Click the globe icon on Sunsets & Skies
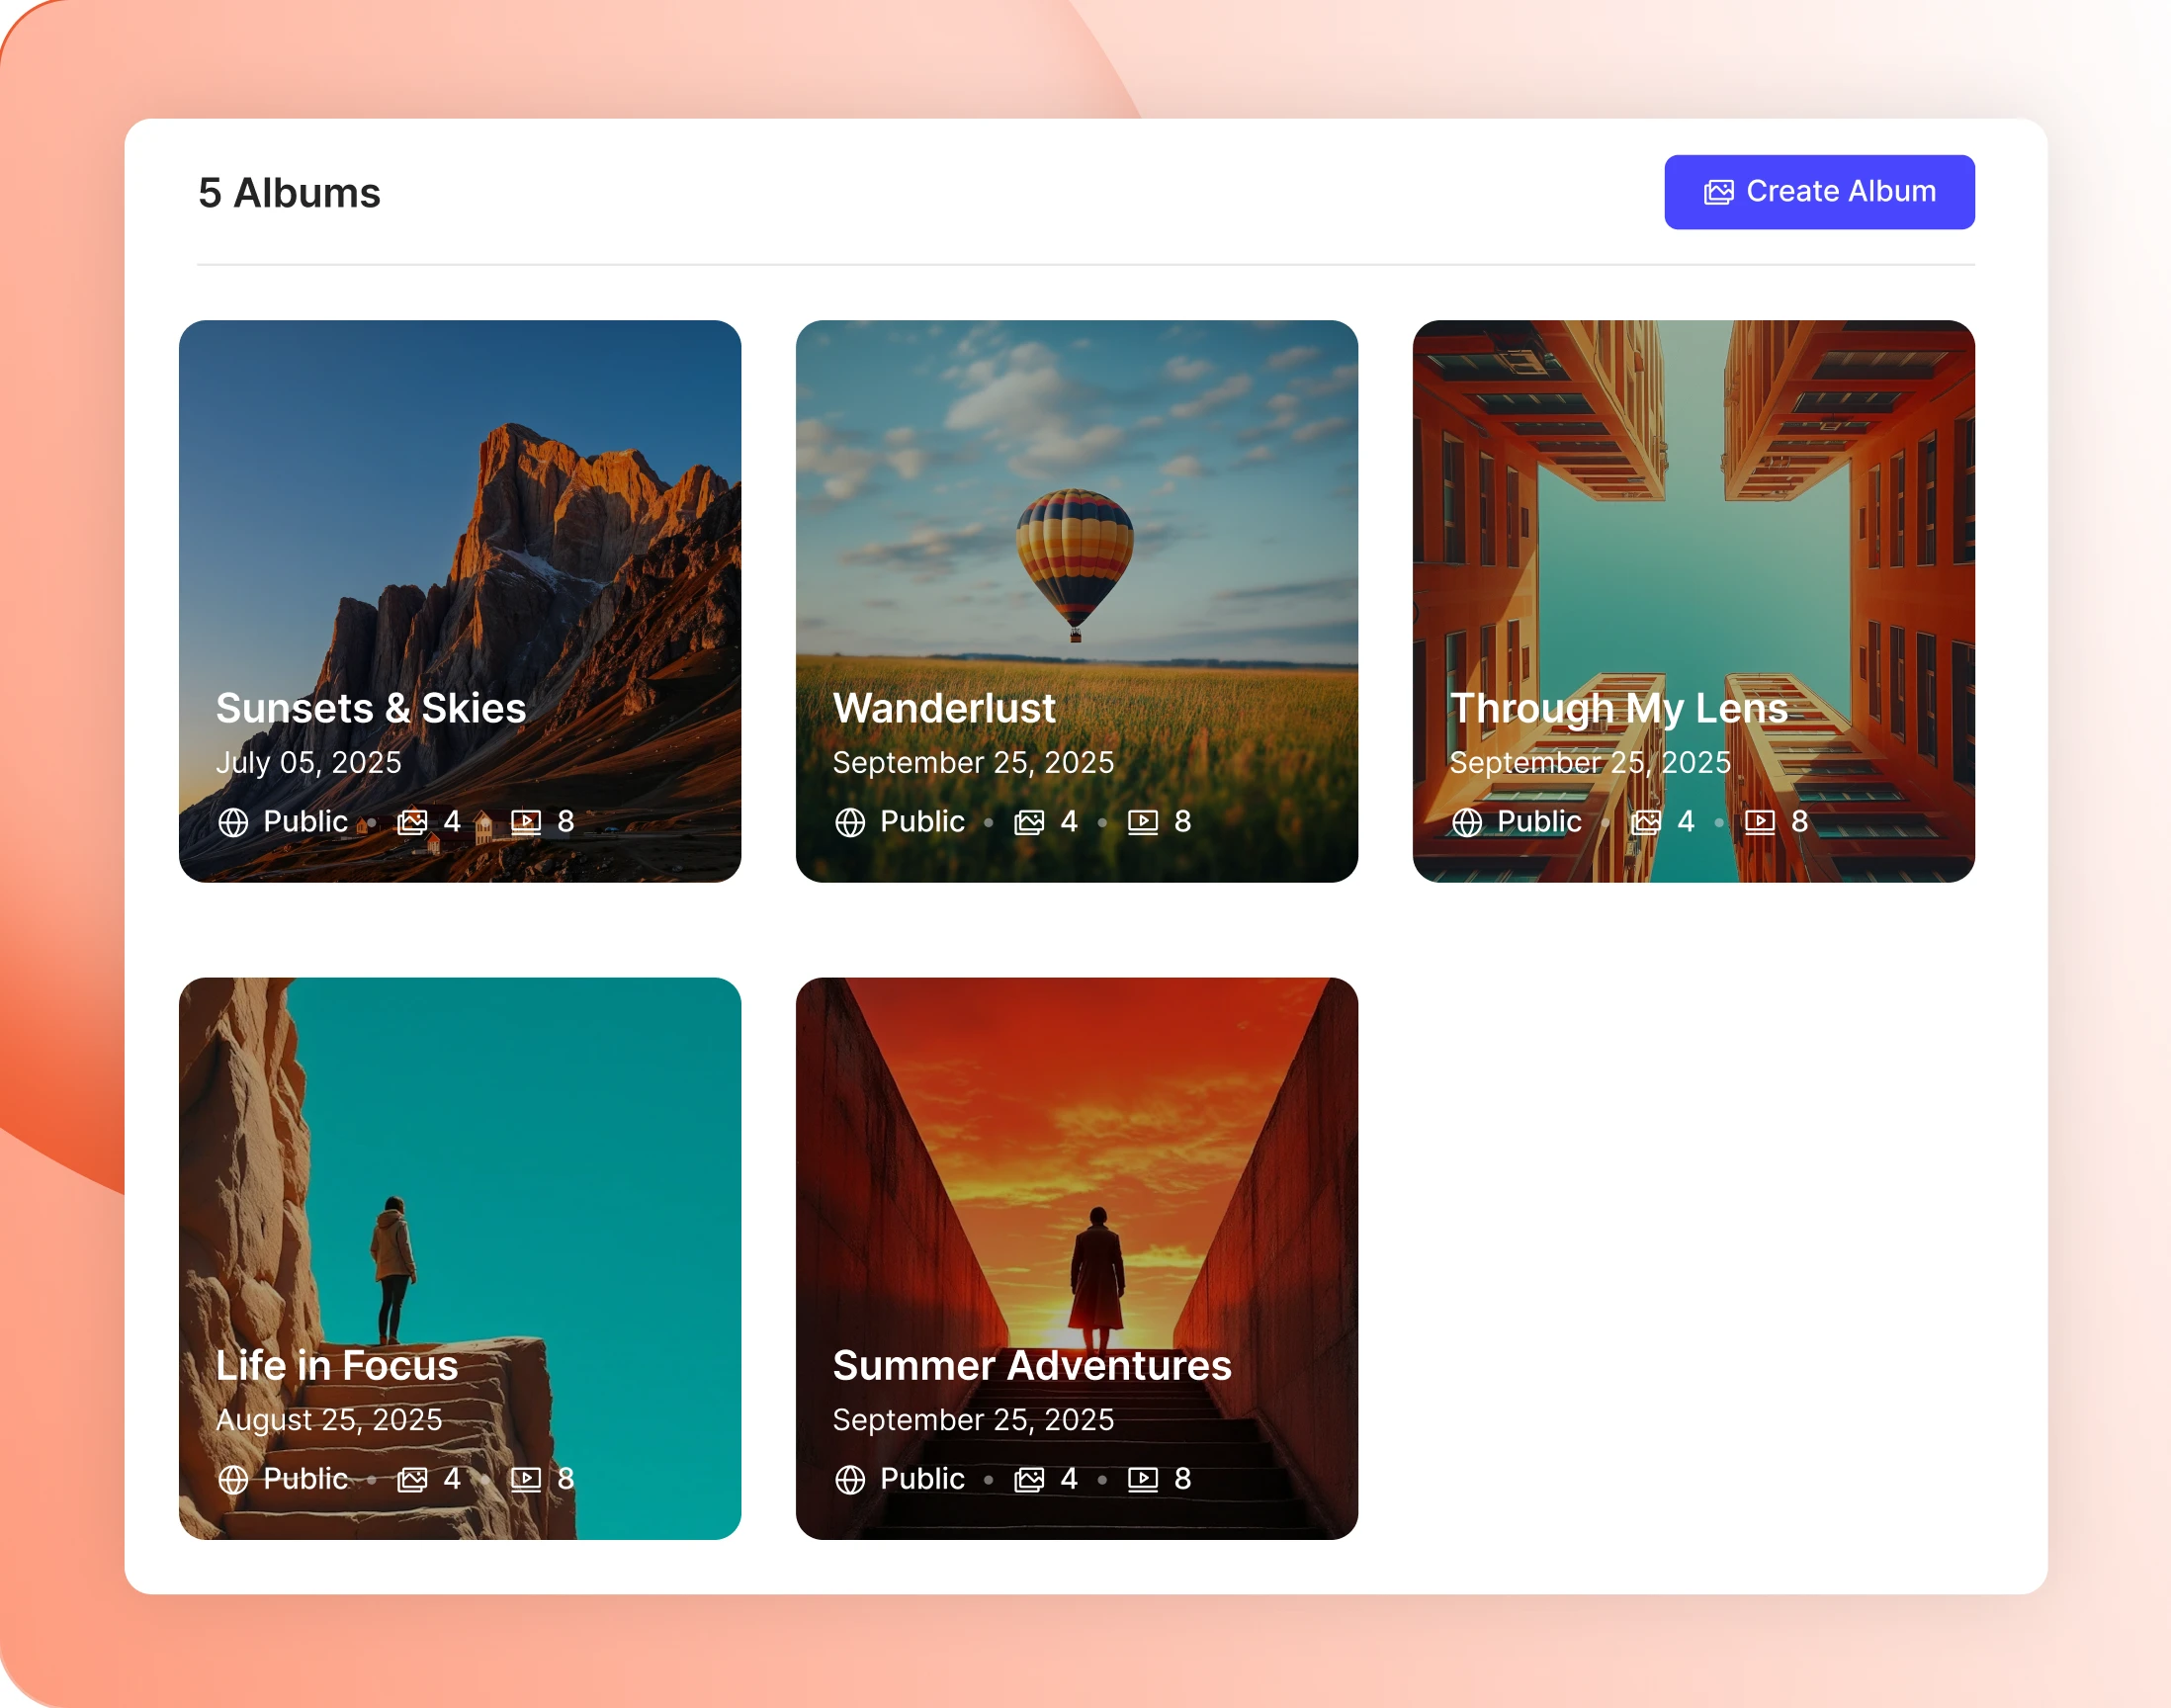2171x1708 pixels. (233, 822)
